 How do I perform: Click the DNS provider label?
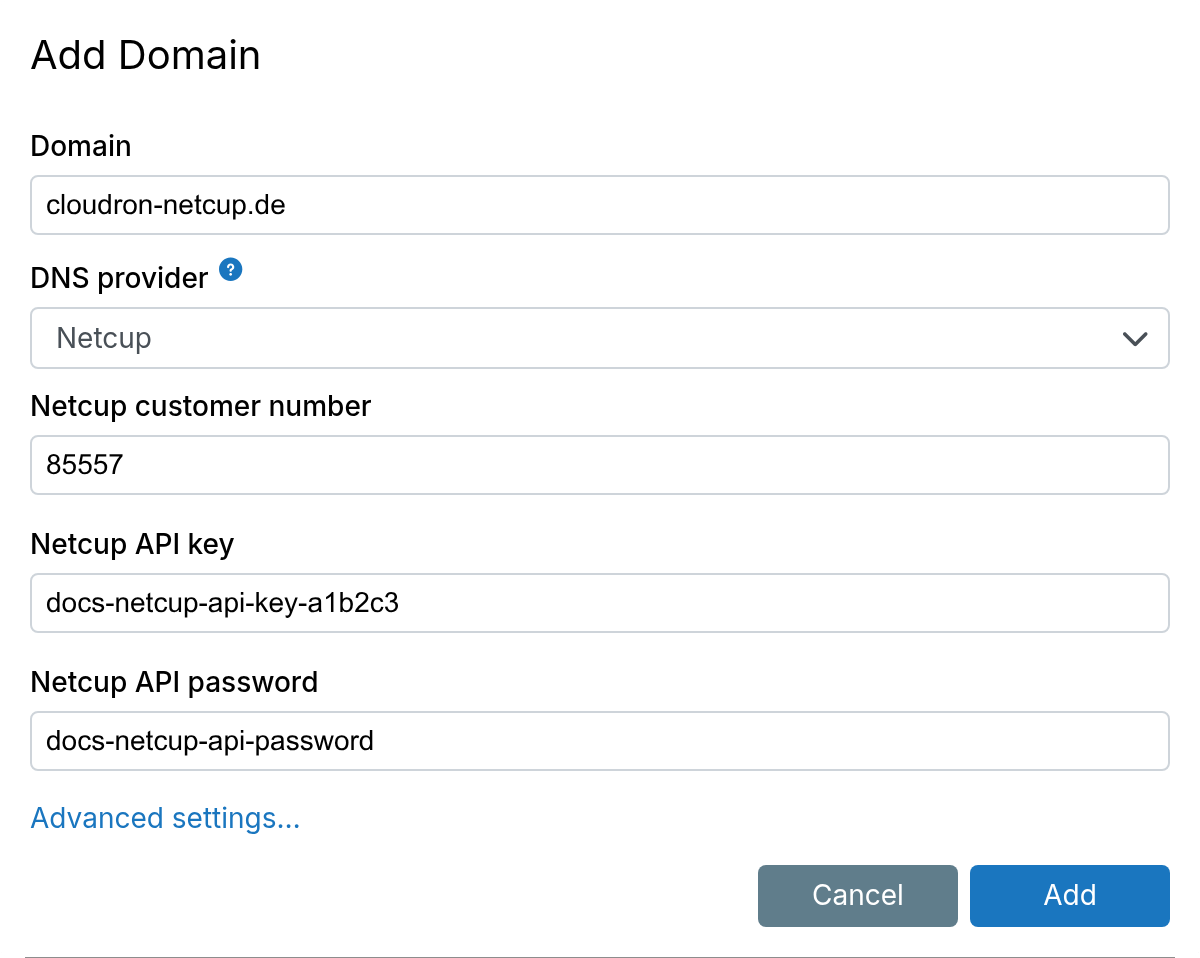[x=119, y=278]
